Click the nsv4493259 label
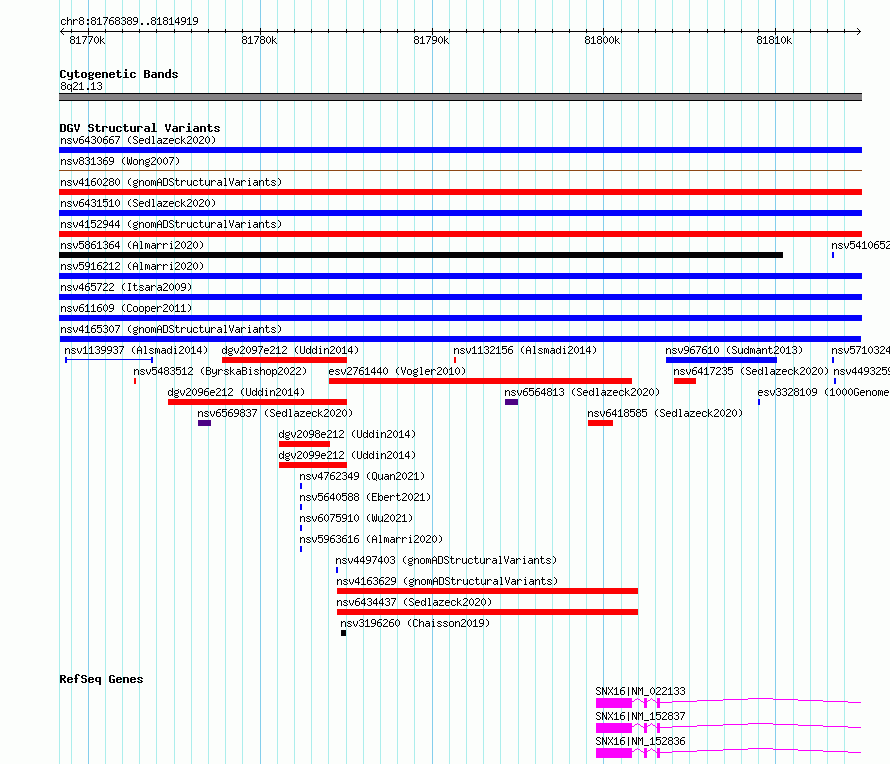 pyautogui.click(x=862, y=371)
